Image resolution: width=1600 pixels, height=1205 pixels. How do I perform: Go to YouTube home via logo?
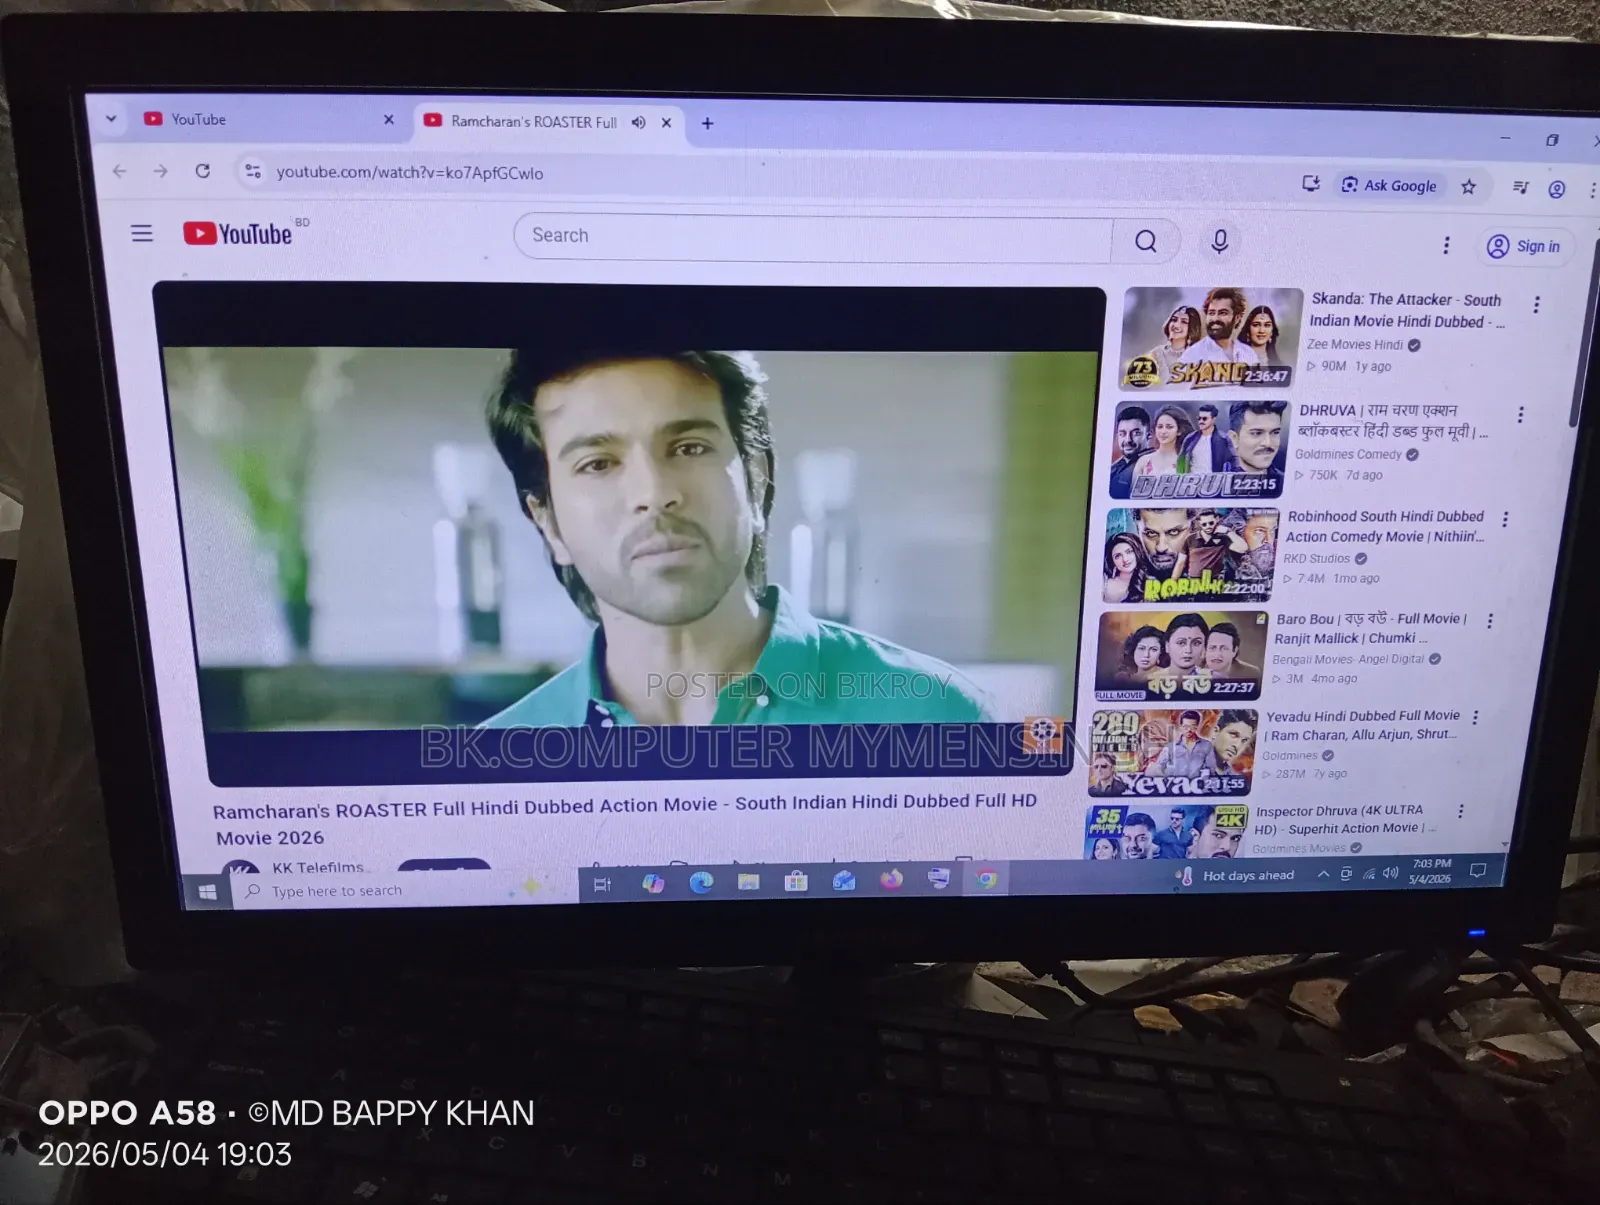[x=238, y=234]
